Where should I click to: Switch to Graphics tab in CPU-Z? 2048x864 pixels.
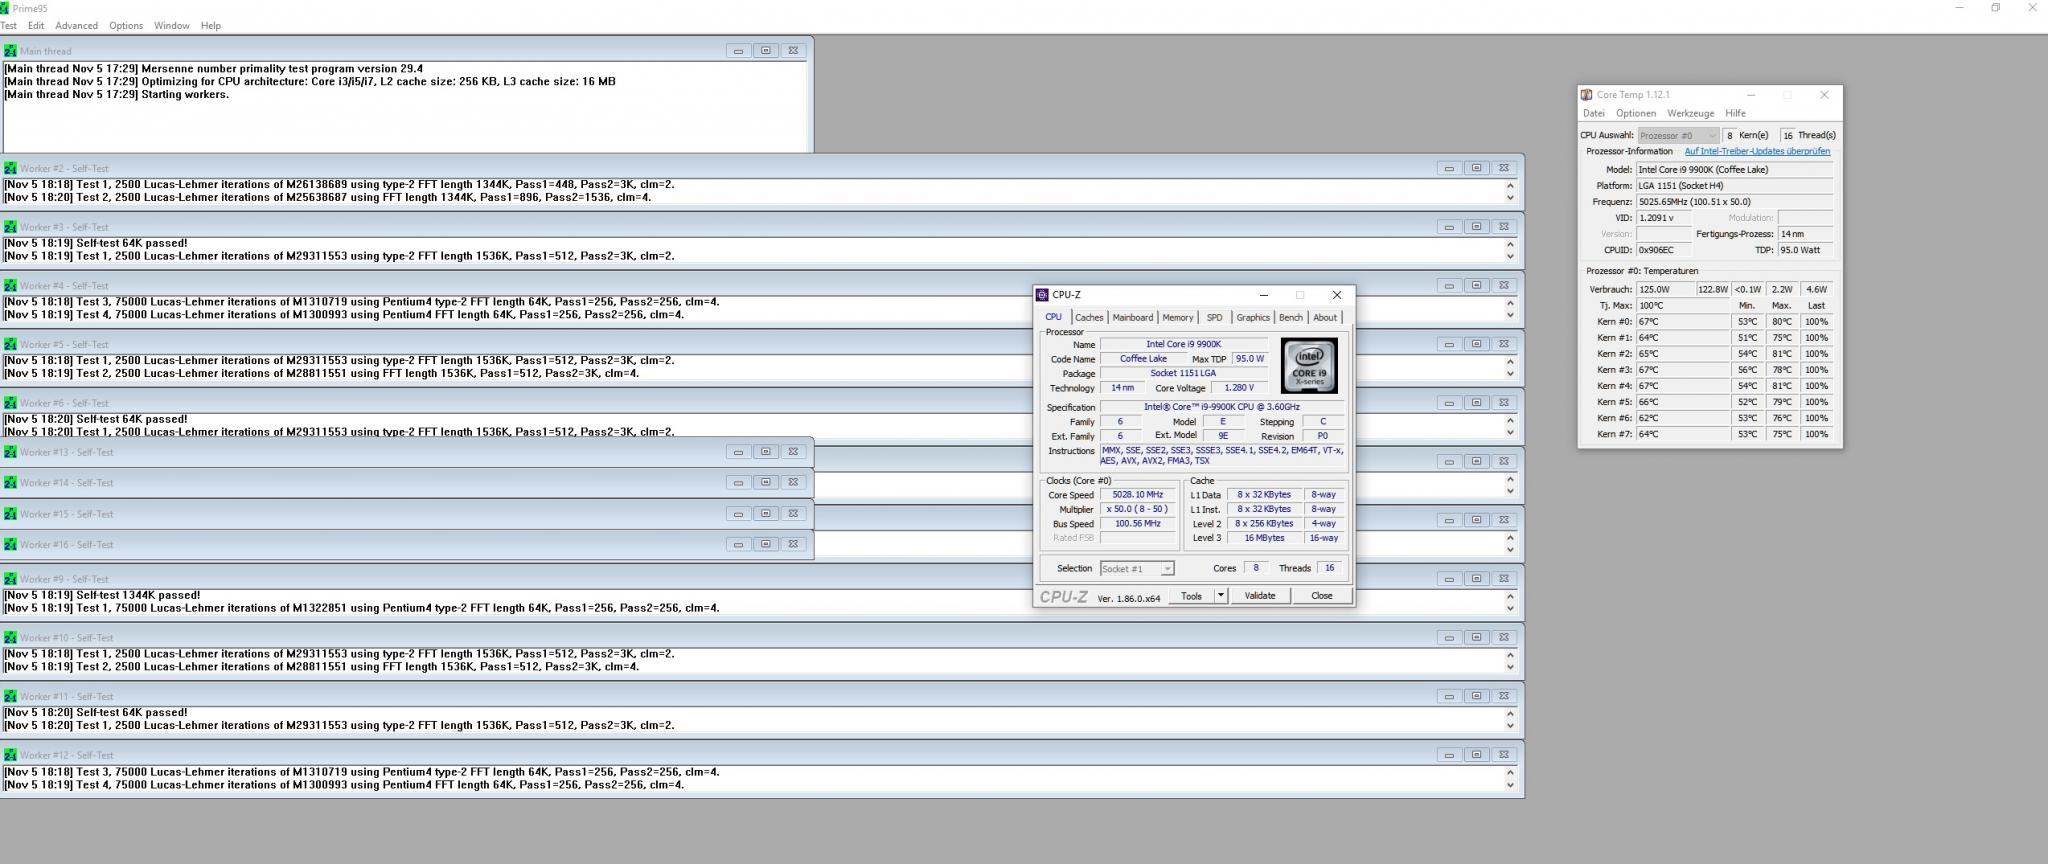[1252, 317]
